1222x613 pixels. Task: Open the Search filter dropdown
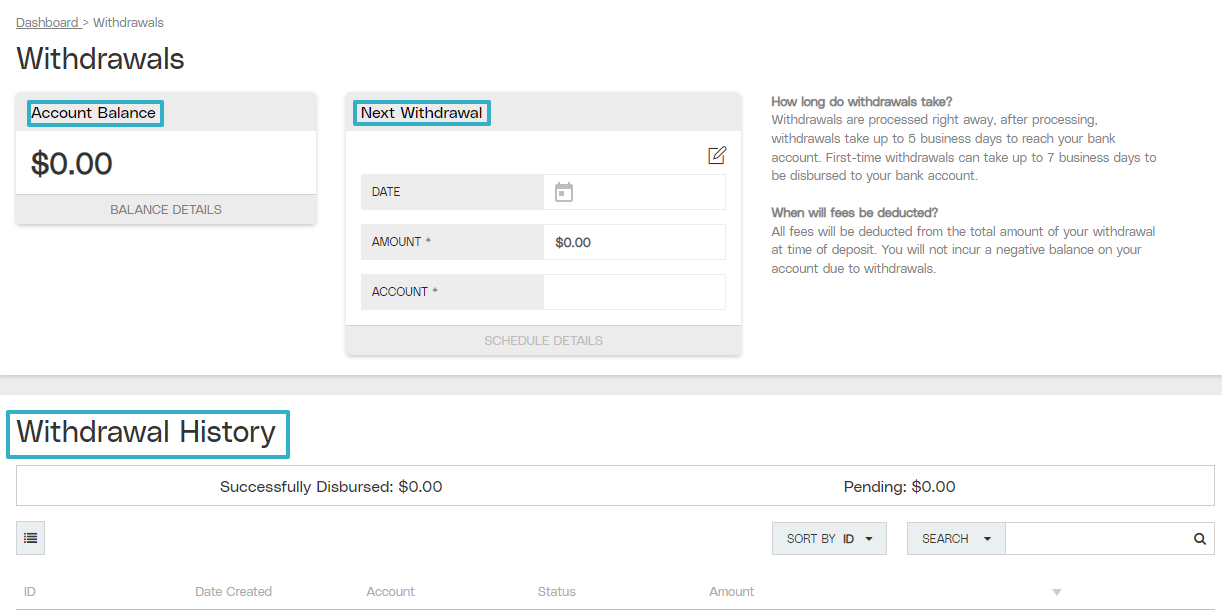(955, 538)
